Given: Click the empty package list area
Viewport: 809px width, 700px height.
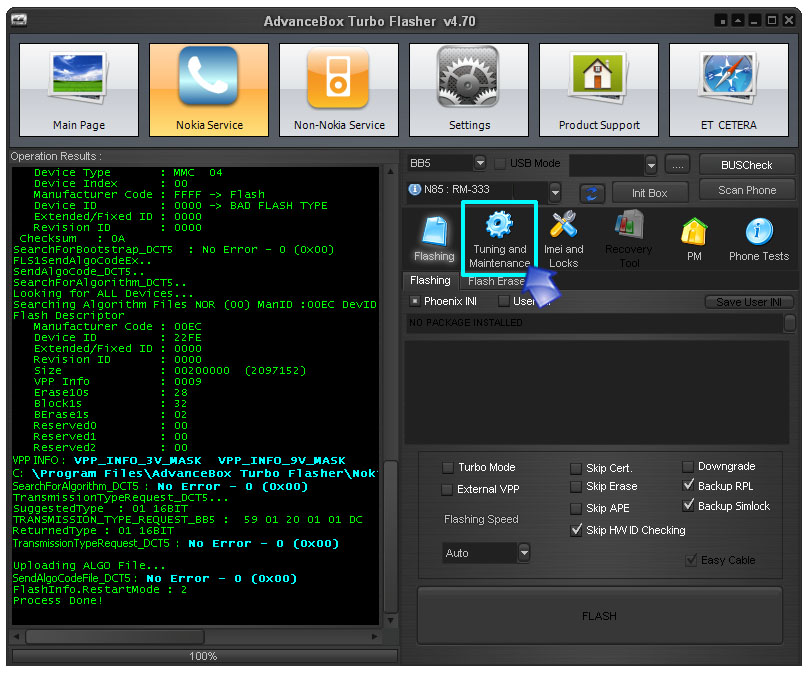Looking at the screenshot, I should pos(597,392).
